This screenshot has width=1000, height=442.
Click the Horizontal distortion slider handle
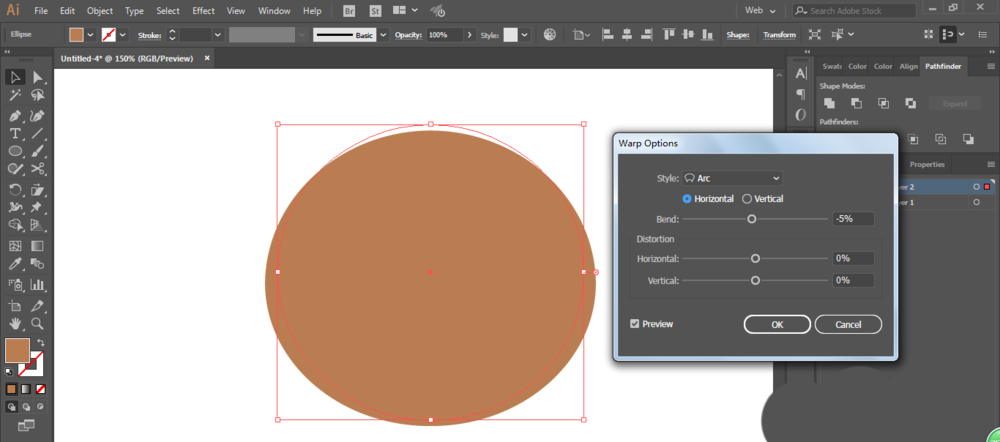[x=755, y=258]
